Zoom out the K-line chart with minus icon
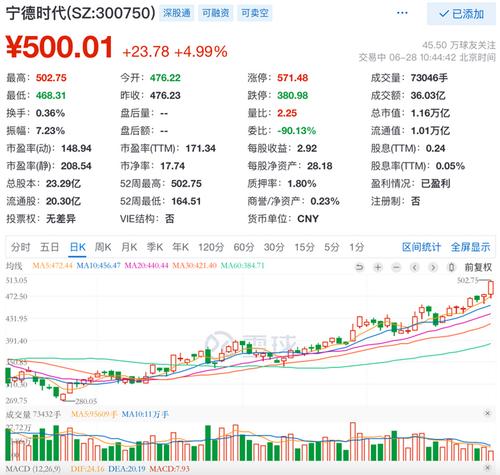Image resolution: width=500 pixels, height=475 pixels. tap(396, 267)
